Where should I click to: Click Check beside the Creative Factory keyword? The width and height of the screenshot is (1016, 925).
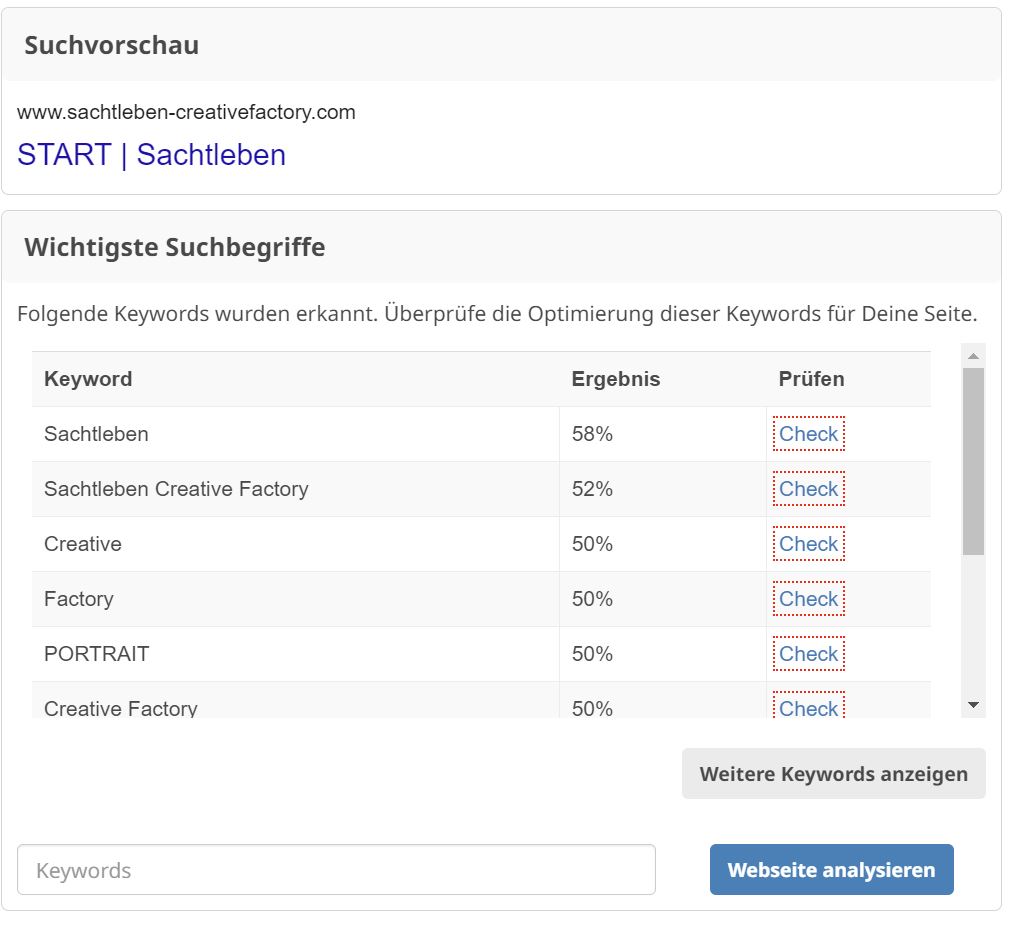coord(808,707)
